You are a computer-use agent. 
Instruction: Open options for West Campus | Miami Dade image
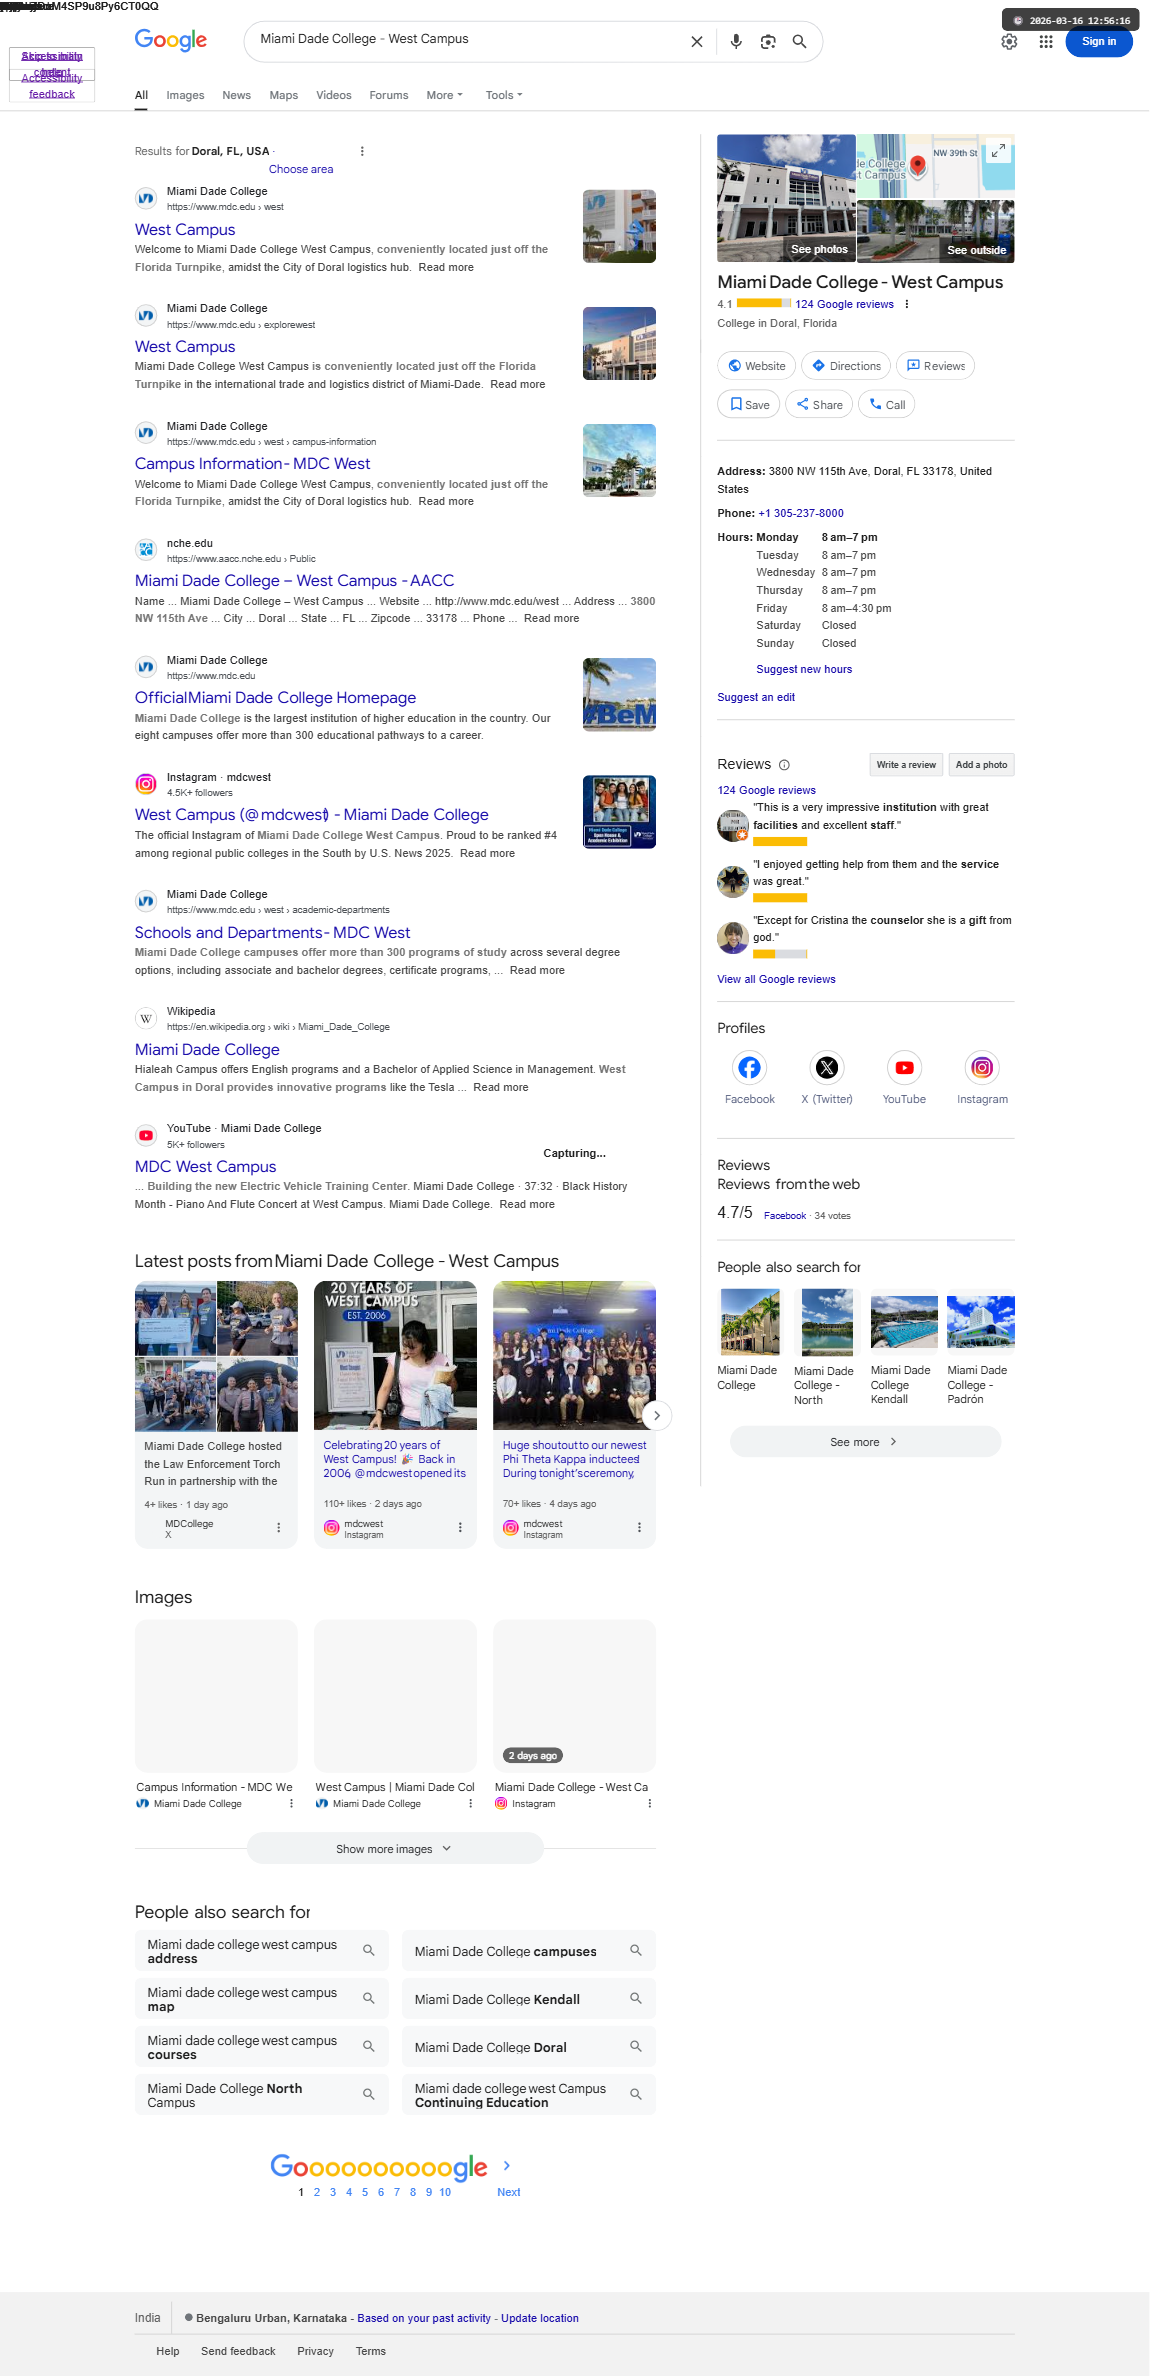click(x=470, y=1804)
